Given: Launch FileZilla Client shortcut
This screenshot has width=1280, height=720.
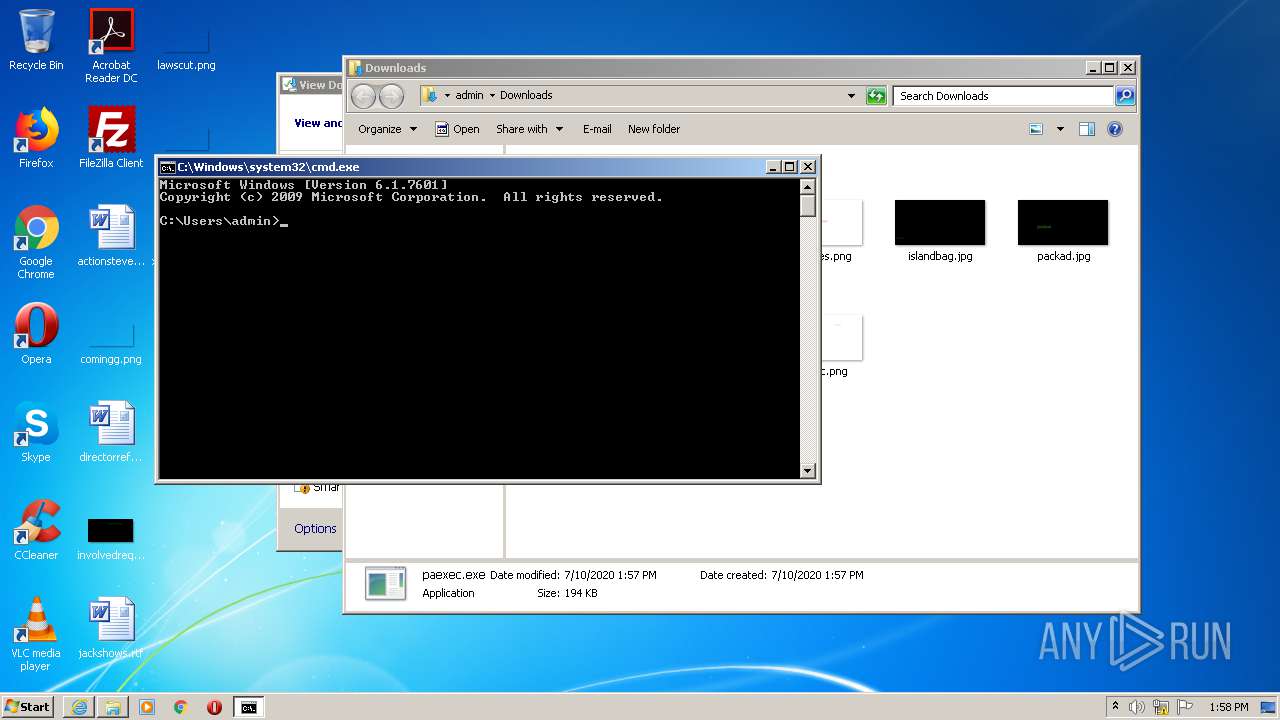Looking at the screenshot, I should pos(111,138).
